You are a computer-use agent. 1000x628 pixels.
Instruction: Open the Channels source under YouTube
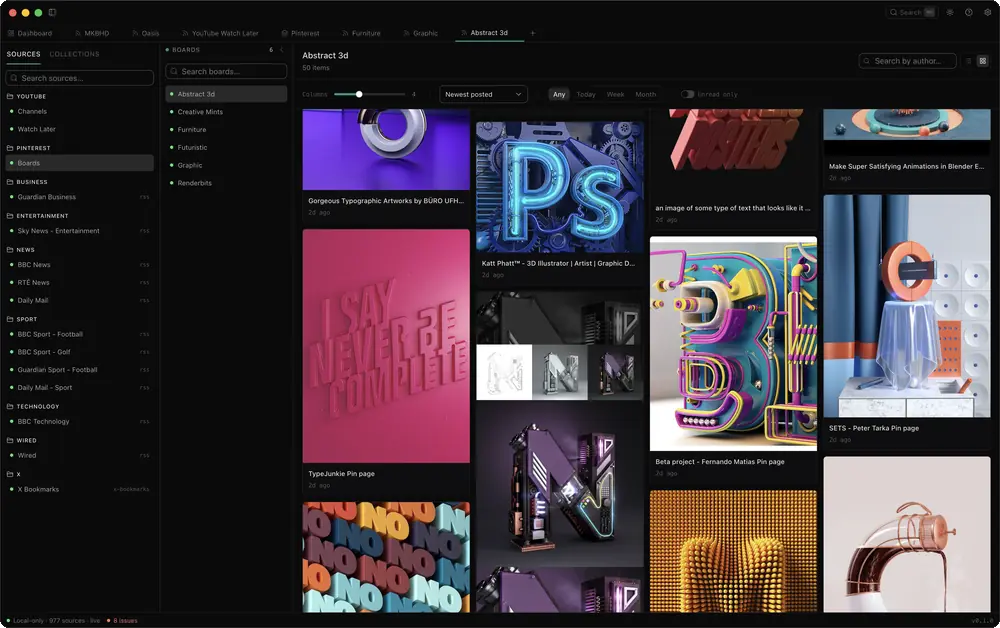pyautogui.click(x=80, y=112)
